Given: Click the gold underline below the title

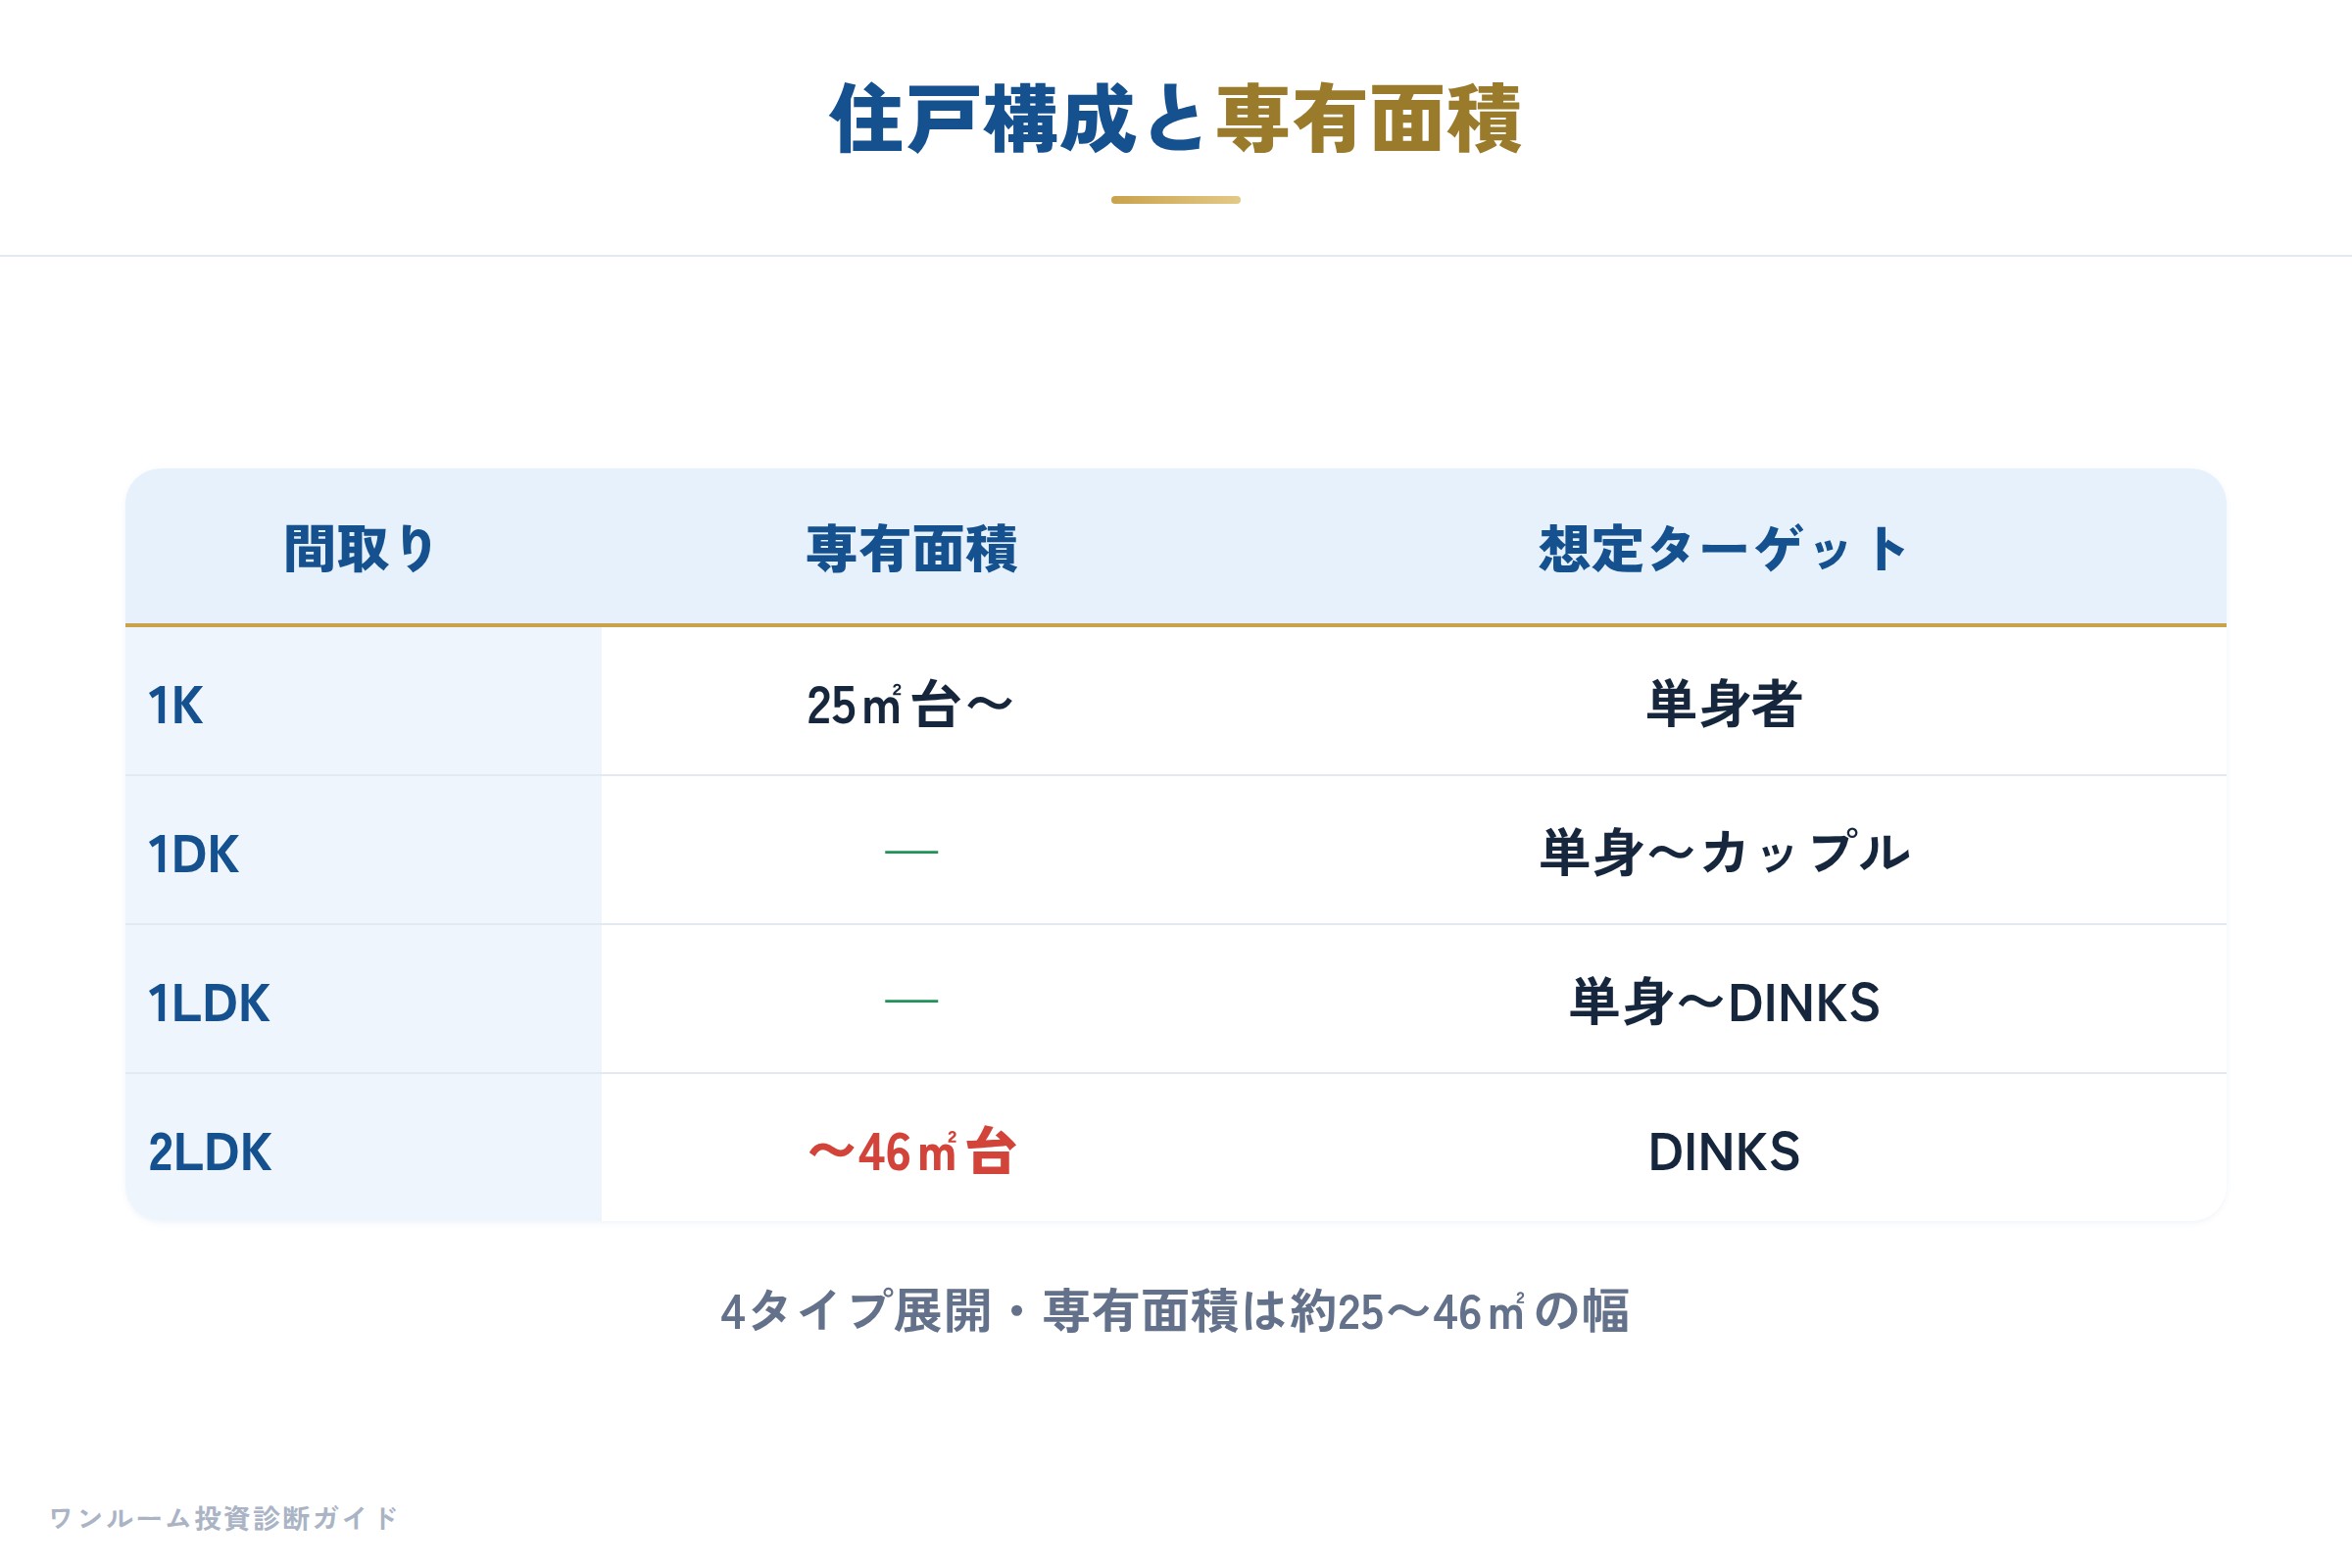Looking at the screenshot, I should (x=1176, y=200).
